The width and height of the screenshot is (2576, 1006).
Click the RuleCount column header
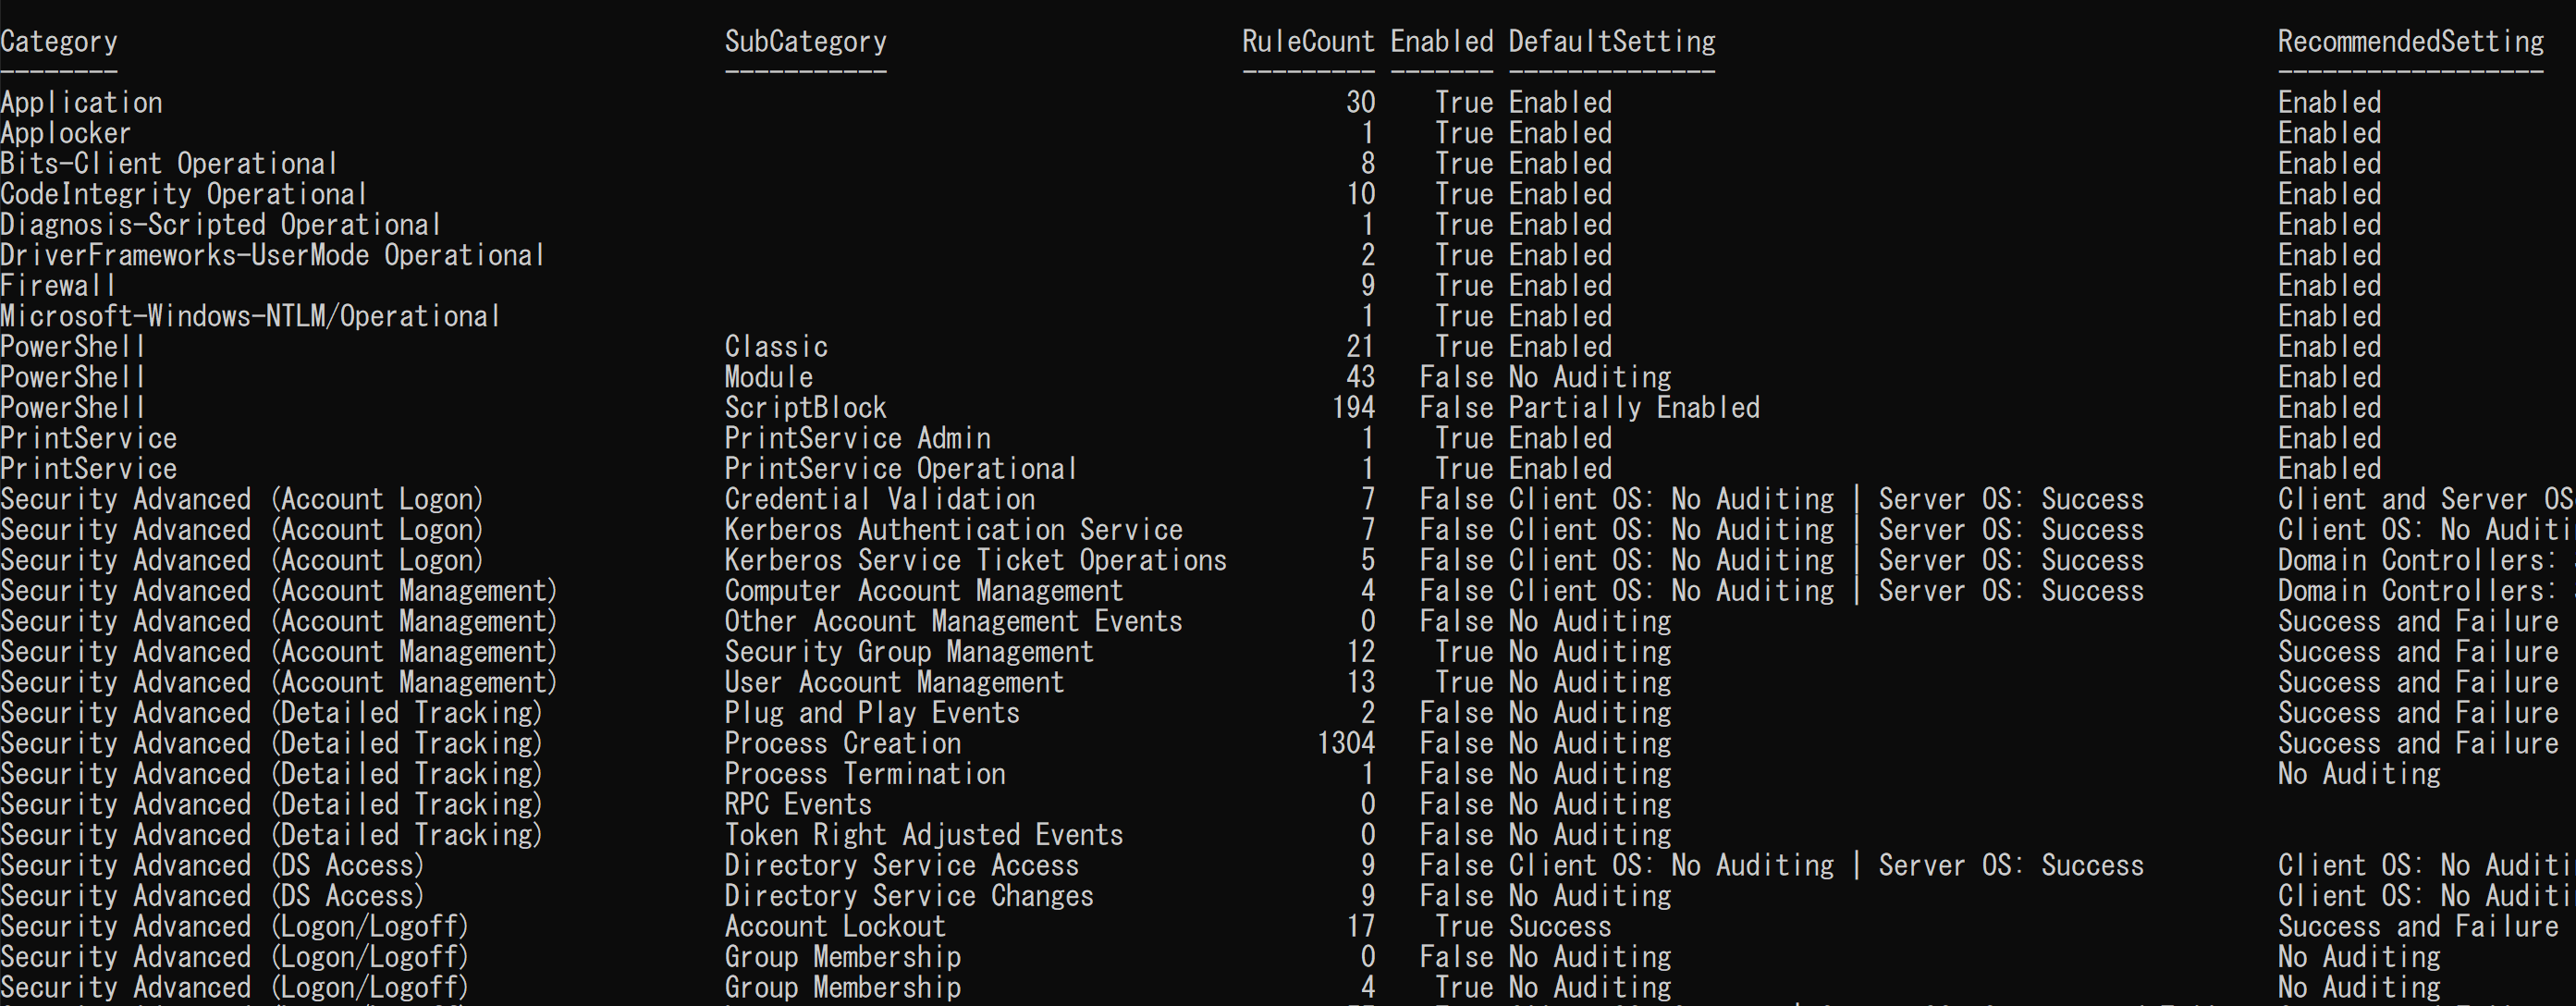pyautogui.click(x=1308, y=42)
